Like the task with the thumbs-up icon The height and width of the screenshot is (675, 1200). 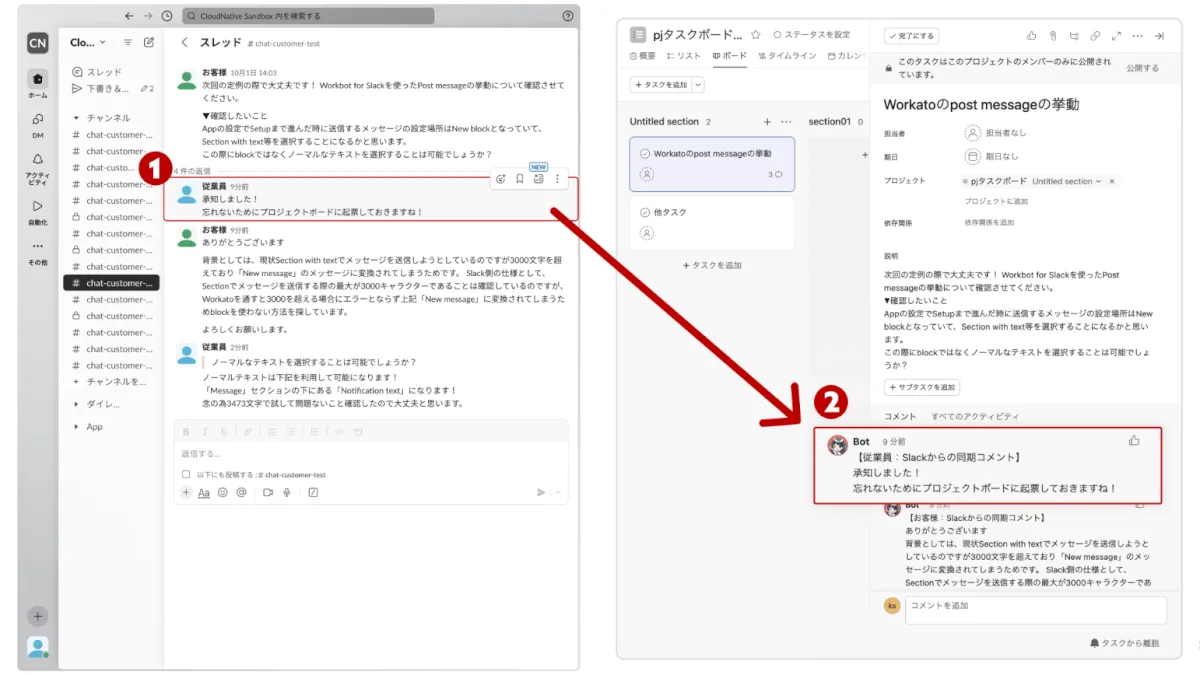click(1032, 36)
